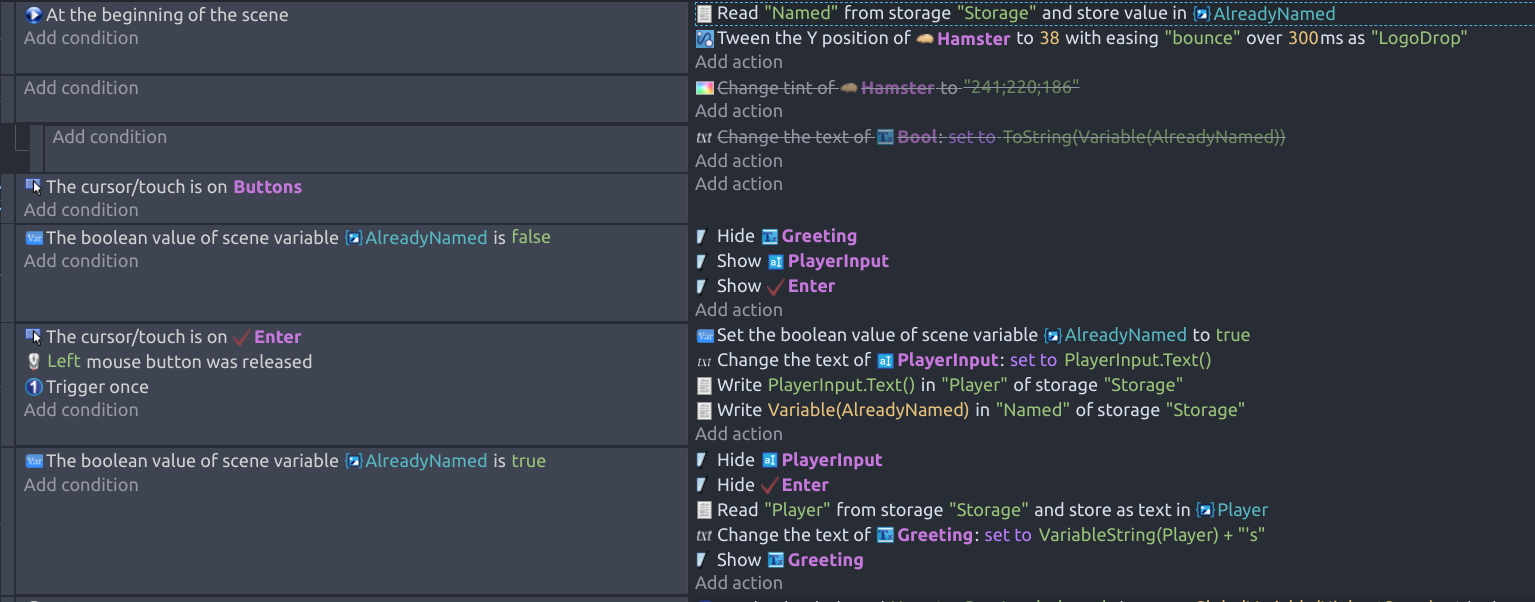Viewport: 1535px width, 602px height.
Task: Click the Show PlayerInput action visibility icon
Action: pos(703,262)
